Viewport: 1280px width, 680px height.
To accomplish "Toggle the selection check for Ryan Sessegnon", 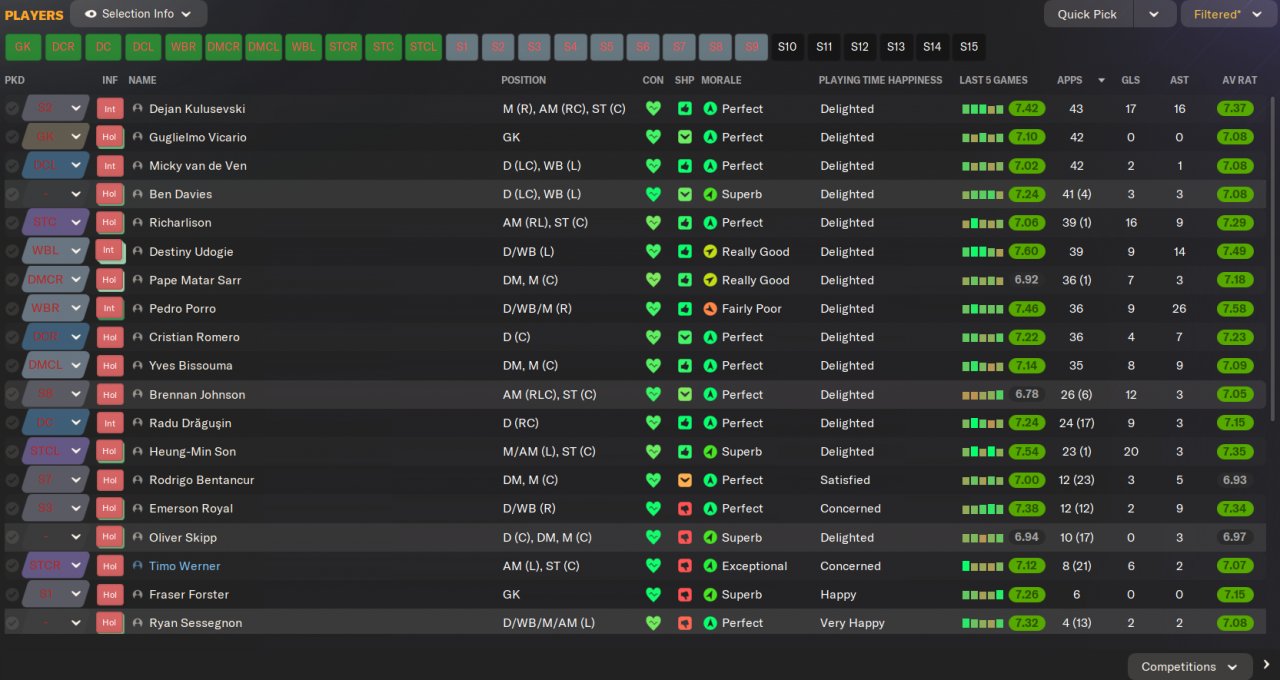I will 12,623.
